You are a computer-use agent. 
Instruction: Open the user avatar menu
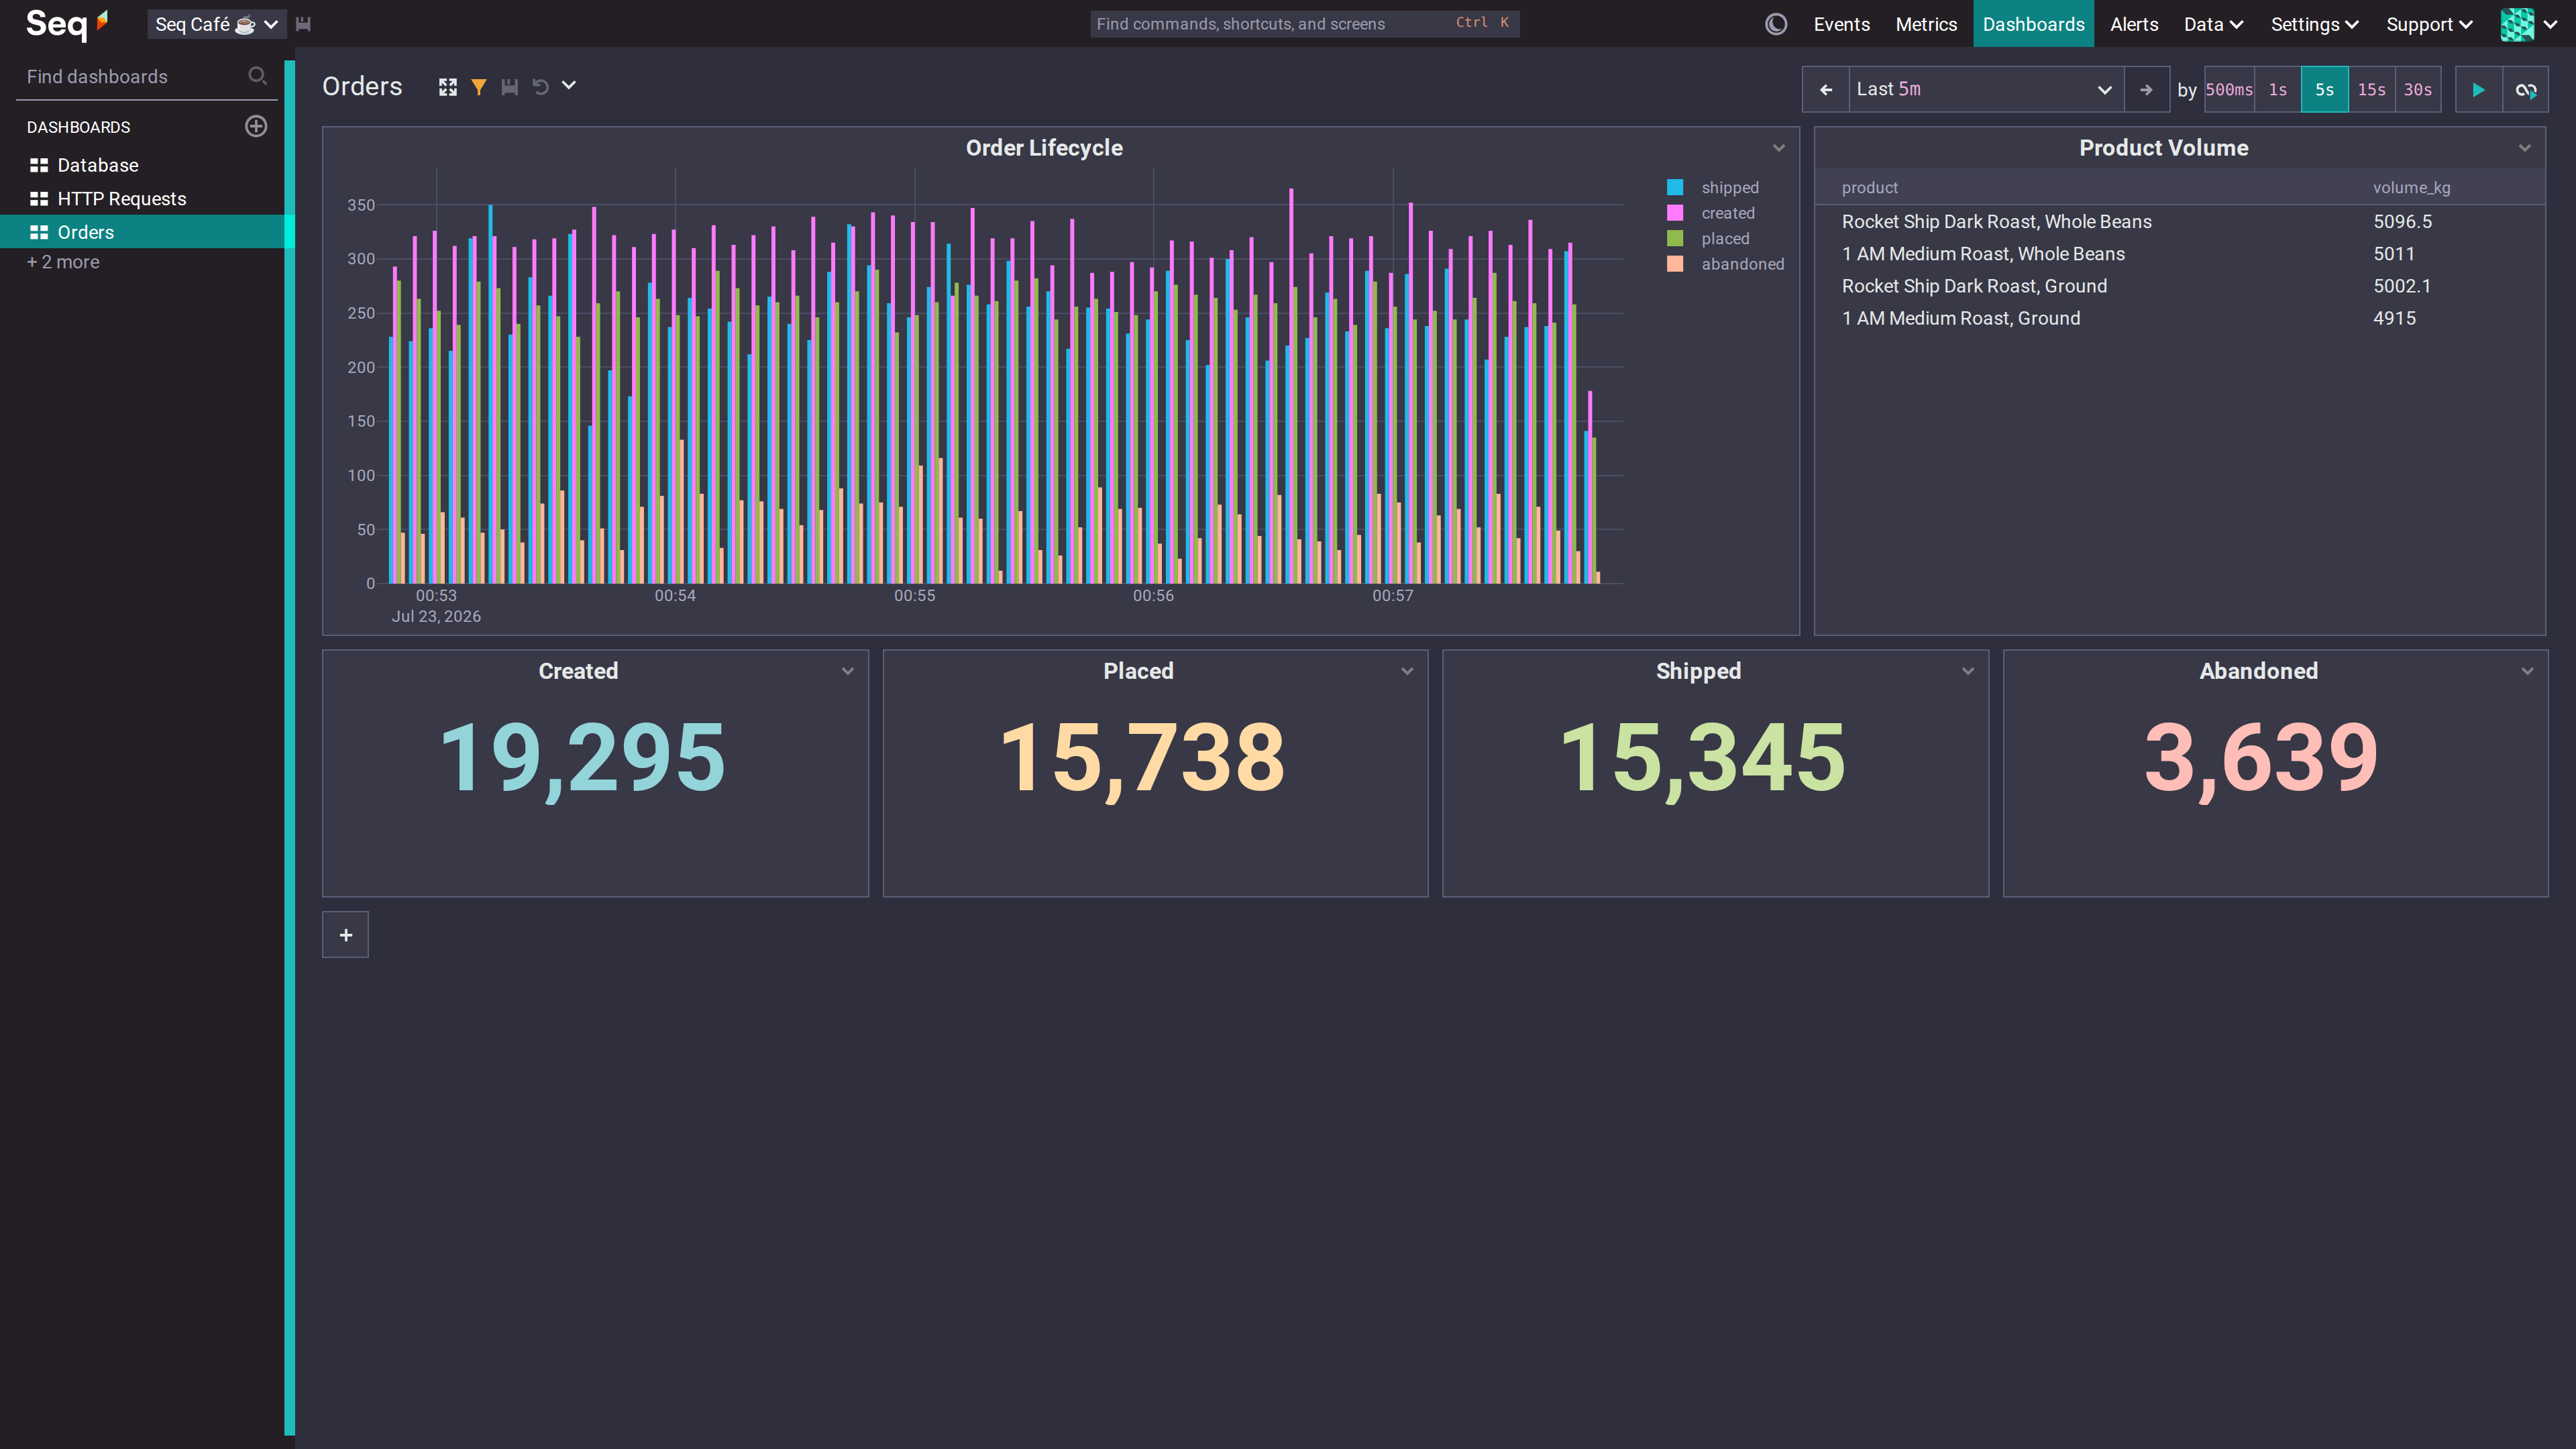coord(2530,24)
